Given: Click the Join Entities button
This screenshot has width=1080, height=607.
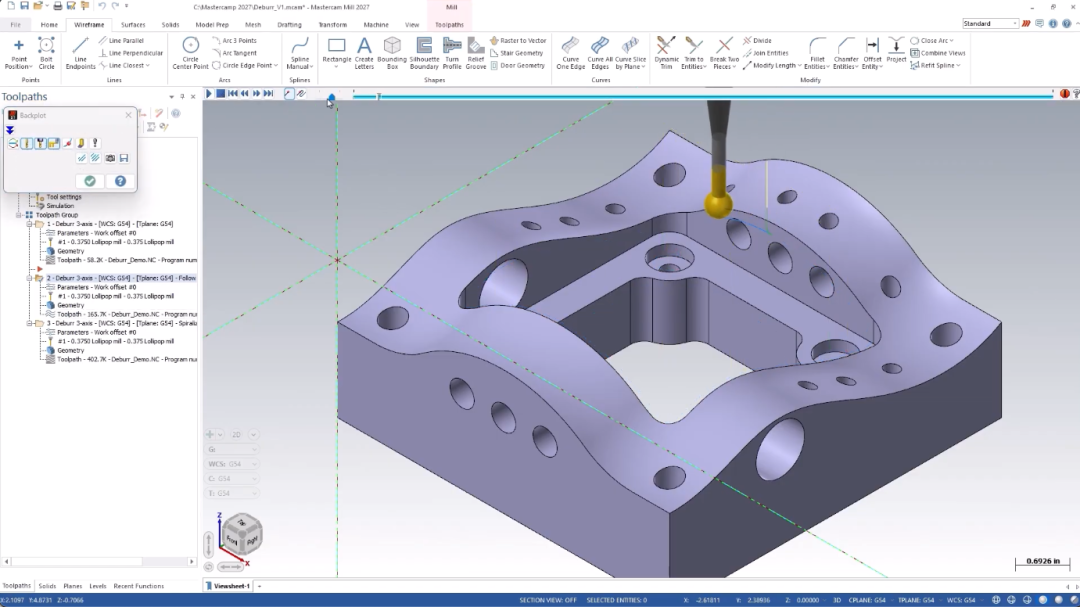Looking at the screenshot, I should click(x=765, y=53).
